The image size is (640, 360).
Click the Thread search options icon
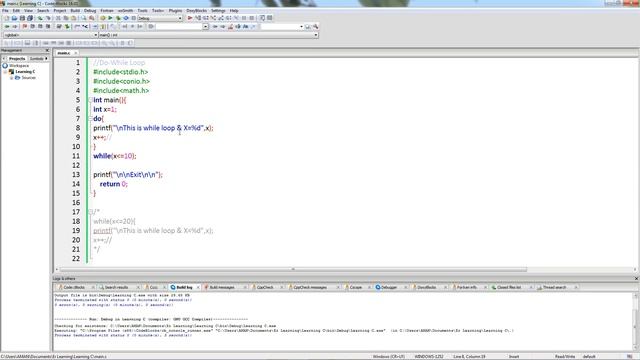click(316, 27)
